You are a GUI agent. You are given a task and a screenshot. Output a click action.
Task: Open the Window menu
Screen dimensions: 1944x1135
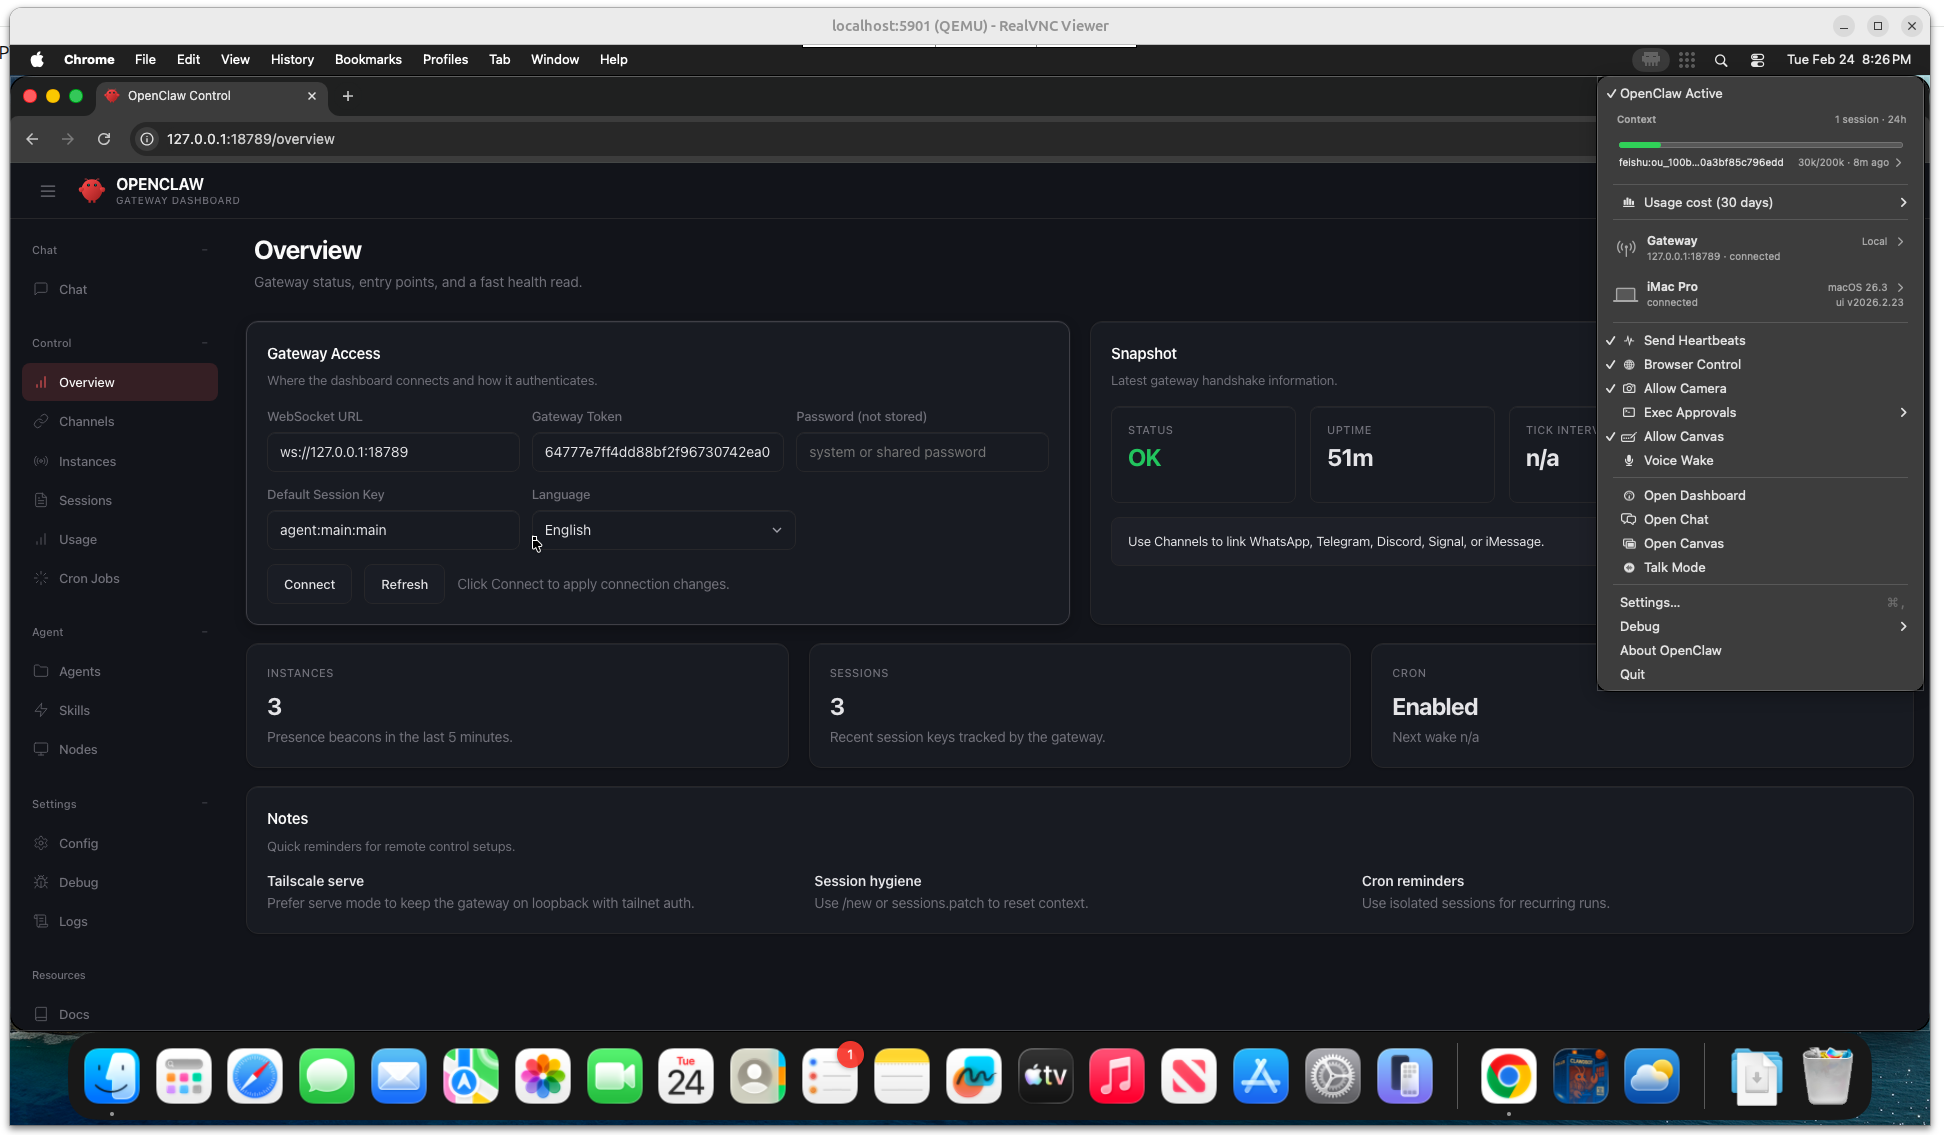click(555, 60)
